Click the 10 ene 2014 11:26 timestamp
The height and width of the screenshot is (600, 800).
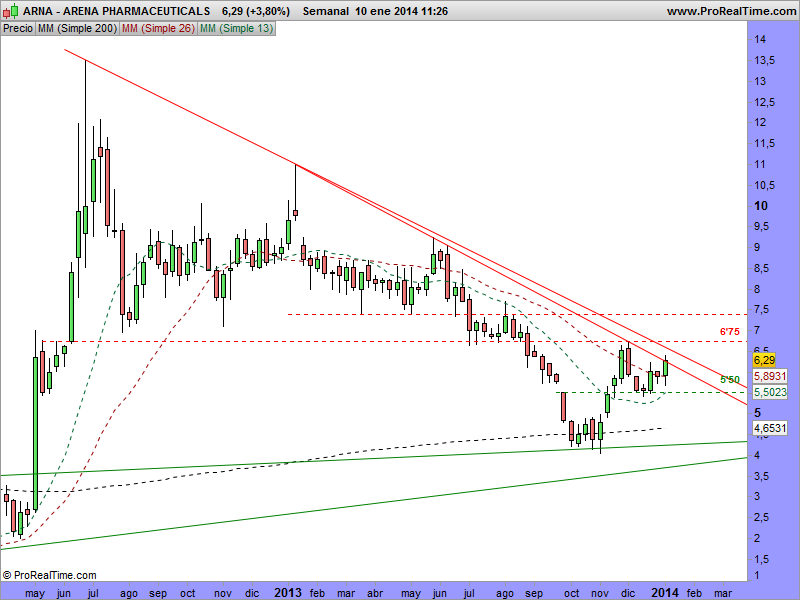(402, 11)
